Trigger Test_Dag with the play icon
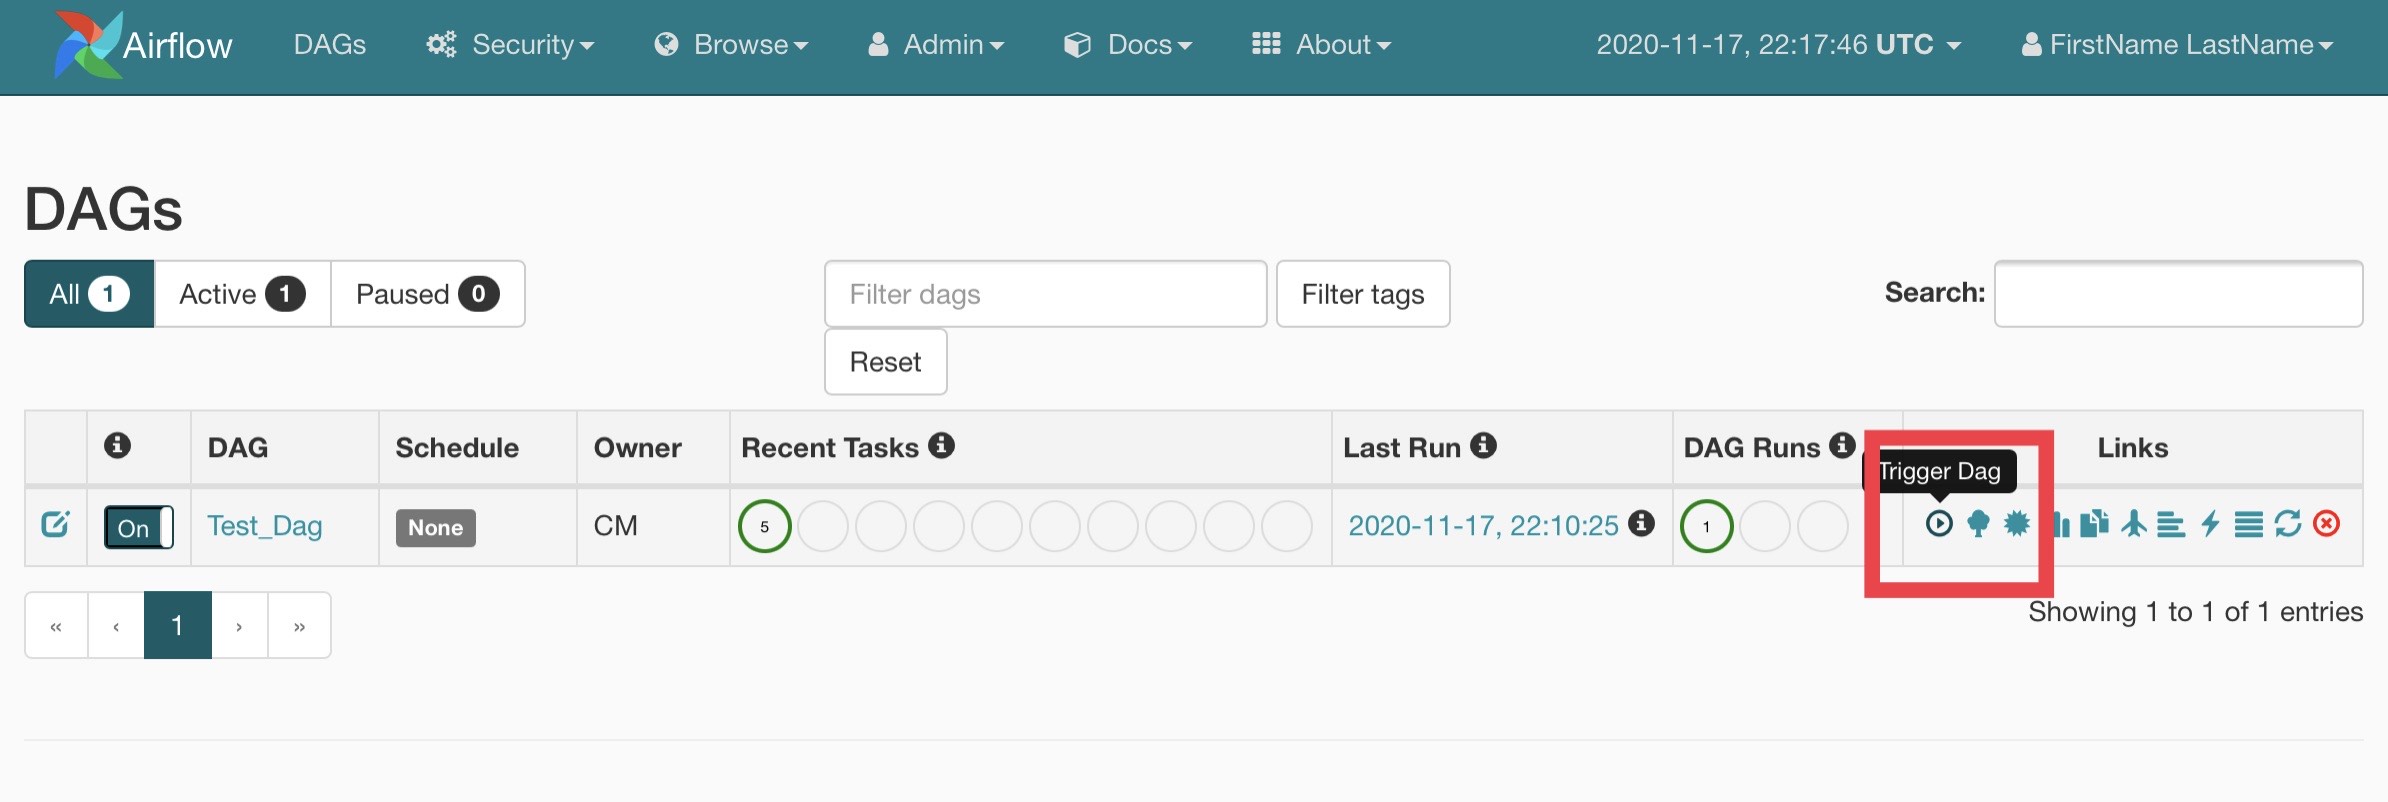The height and width of the screenshot is (802, 2388). [x=1938, y=523]
